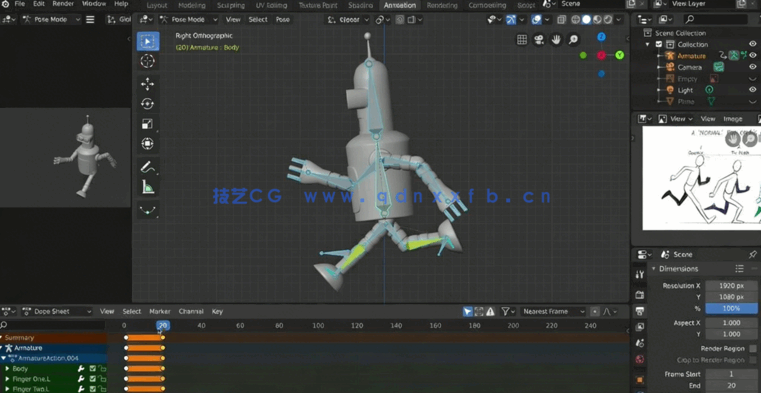This screenshot has height=393, width=761.
Task: Select the Transform tool
Action: pyautogui.click(x=148, y=144)
